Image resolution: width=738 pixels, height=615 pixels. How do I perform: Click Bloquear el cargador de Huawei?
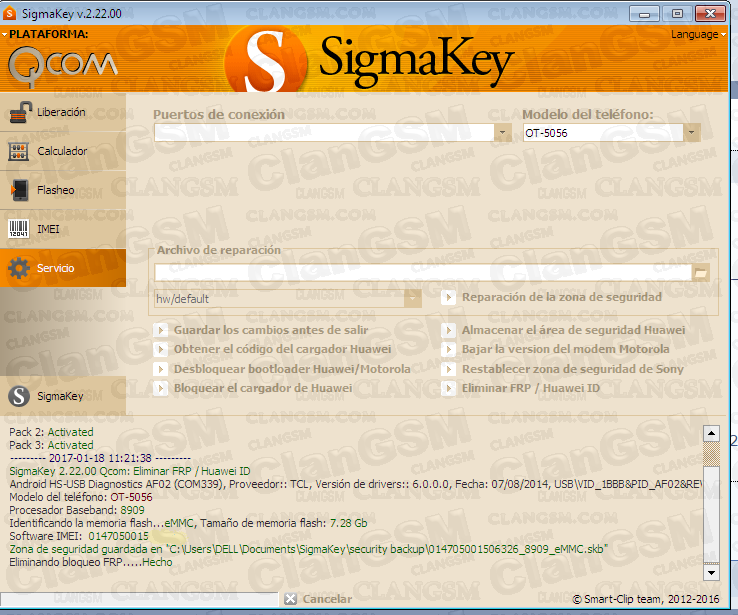coord(253,388)
